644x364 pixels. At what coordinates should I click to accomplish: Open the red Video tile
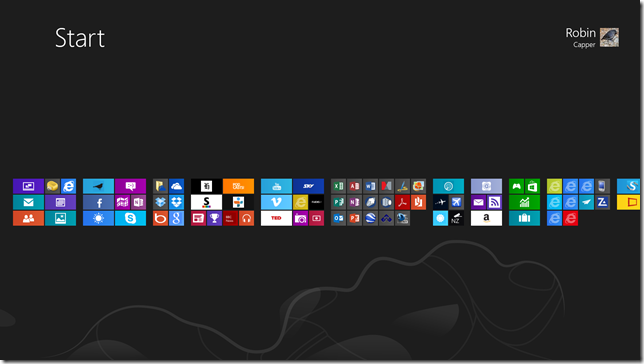click(317, 218)
